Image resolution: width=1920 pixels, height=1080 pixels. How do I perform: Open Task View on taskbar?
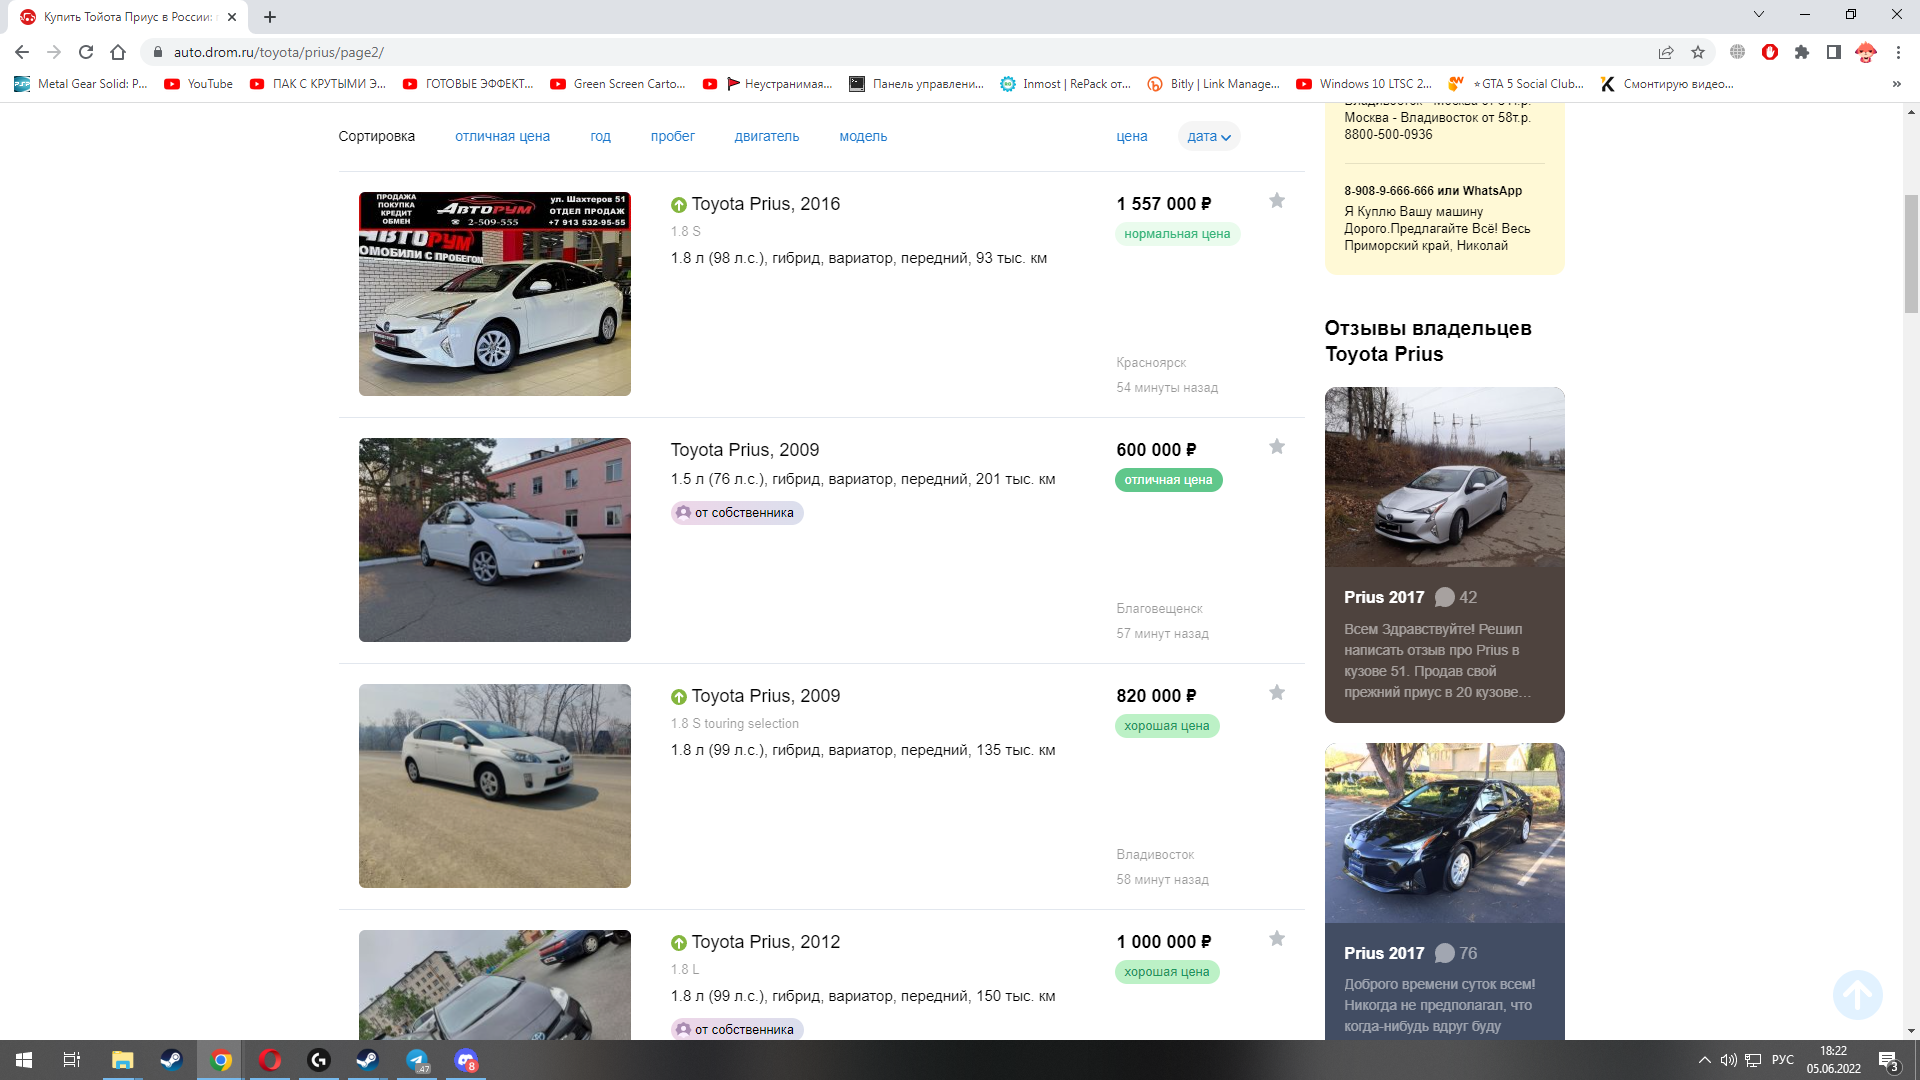click(x=72, y=1060)
